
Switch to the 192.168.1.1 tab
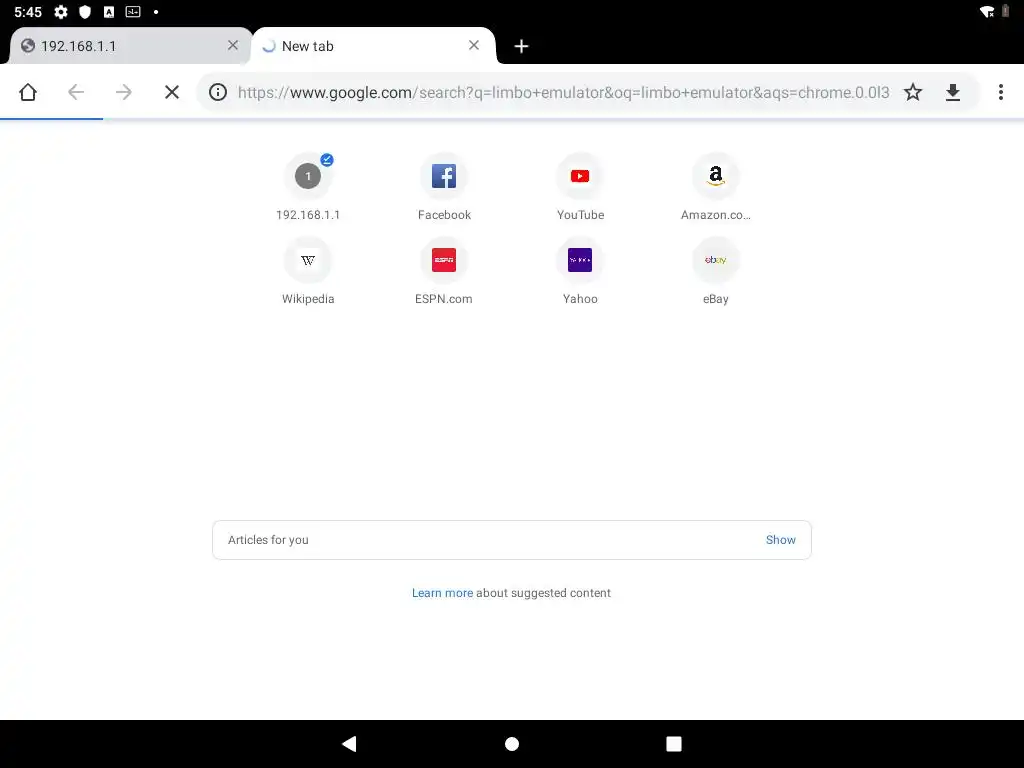point(129,46)
